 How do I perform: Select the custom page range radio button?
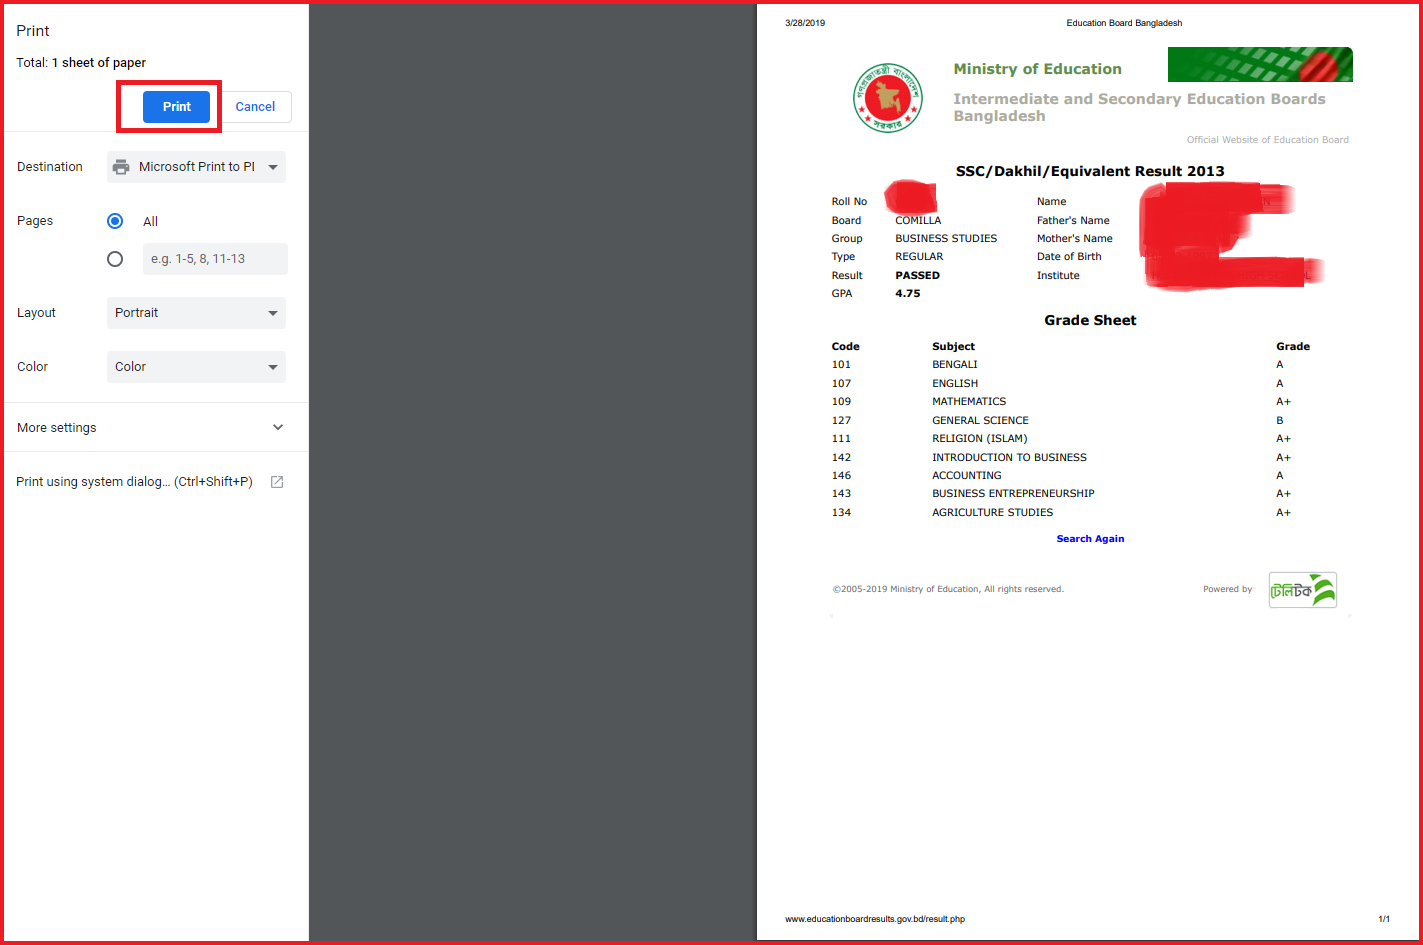pos(115,258)
